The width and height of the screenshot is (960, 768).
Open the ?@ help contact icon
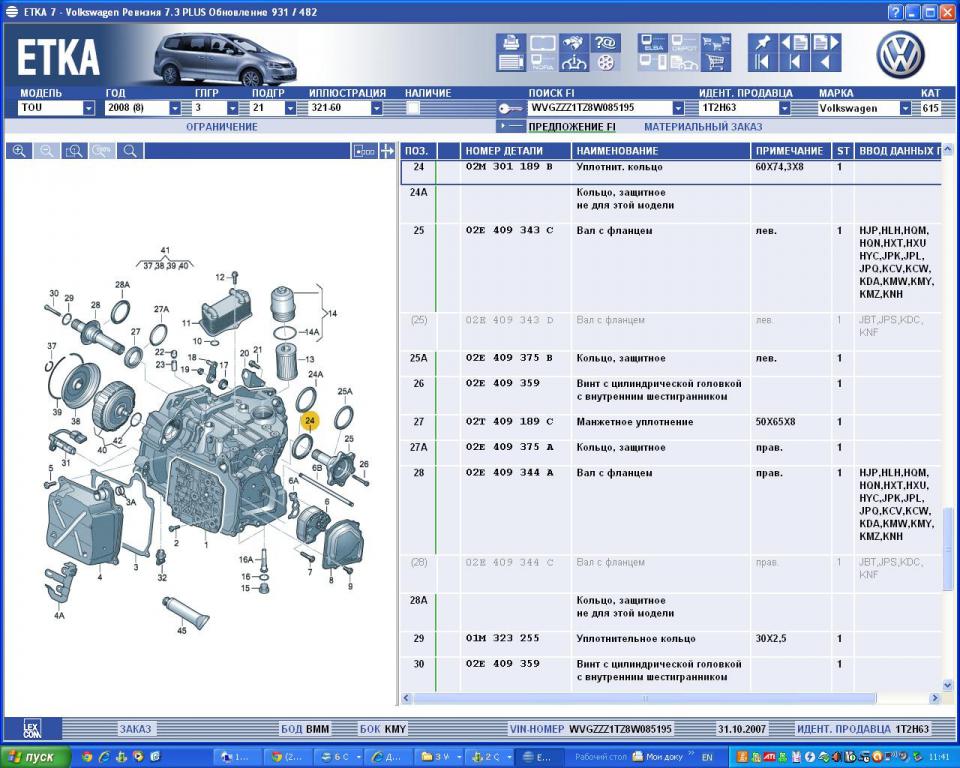coord(605,42)
